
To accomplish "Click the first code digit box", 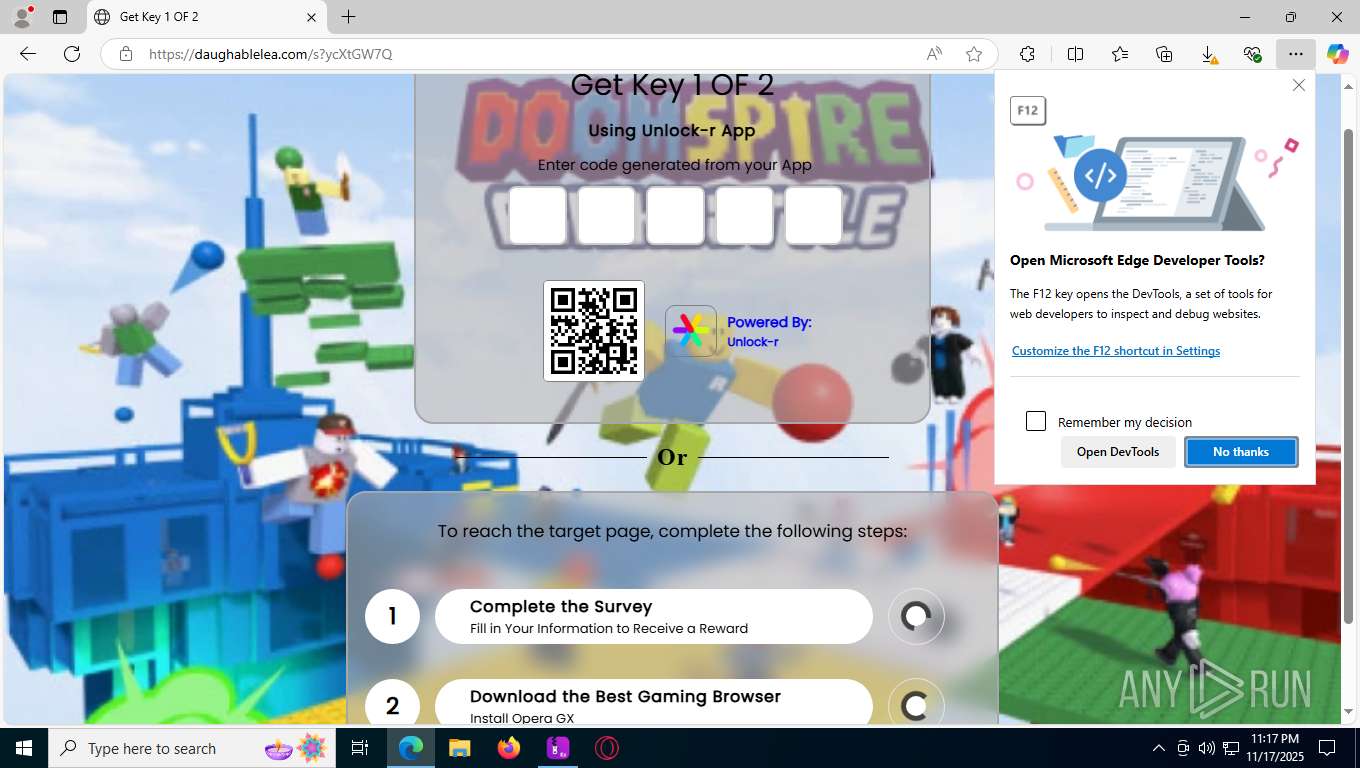I will click(538, 215).
